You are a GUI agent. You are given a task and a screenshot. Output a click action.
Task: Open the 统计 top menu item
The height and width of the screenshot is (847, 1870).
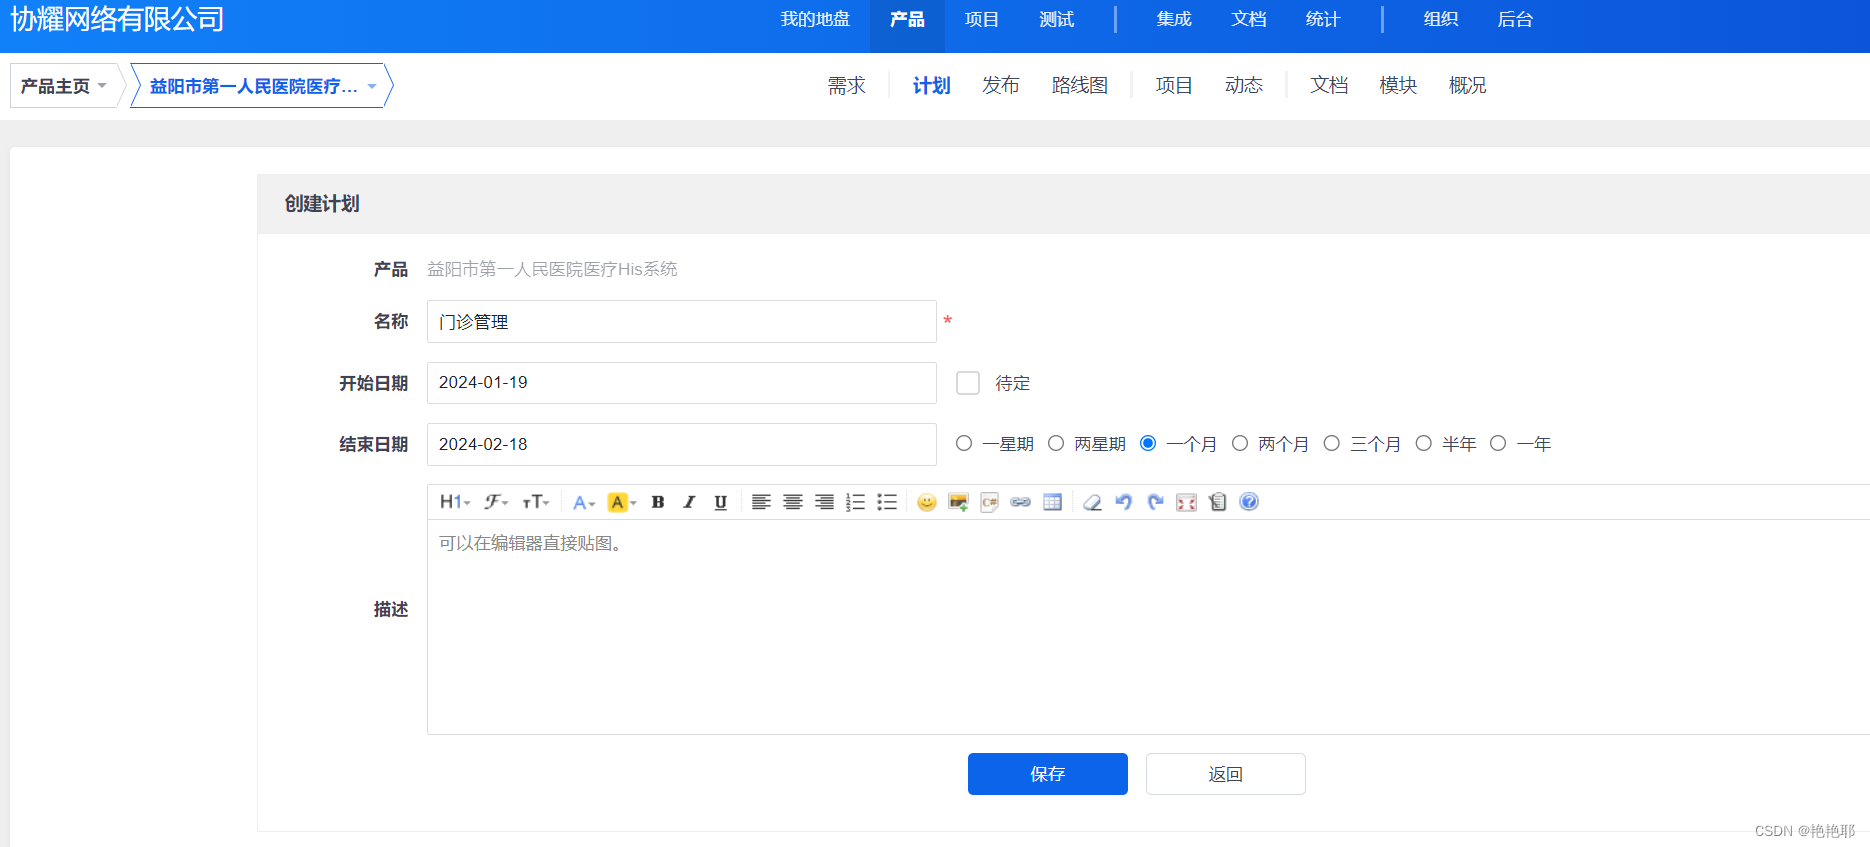[x=1323, y=19]
